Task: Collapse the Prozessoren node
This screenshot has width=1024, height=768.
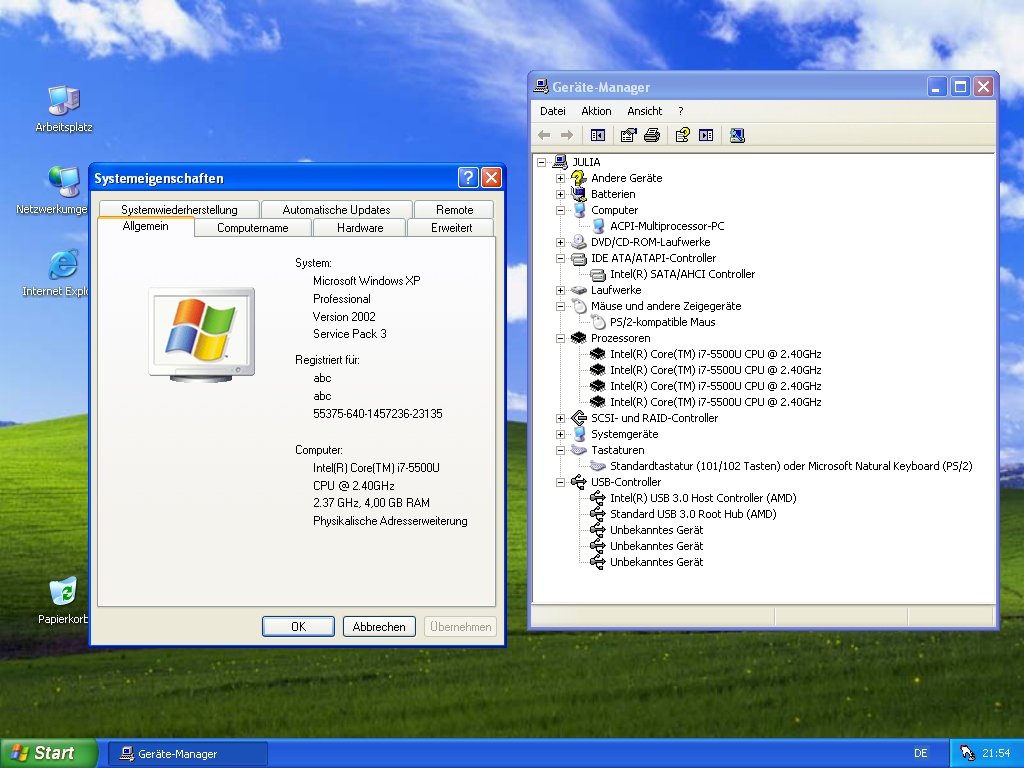Action: 560,338
